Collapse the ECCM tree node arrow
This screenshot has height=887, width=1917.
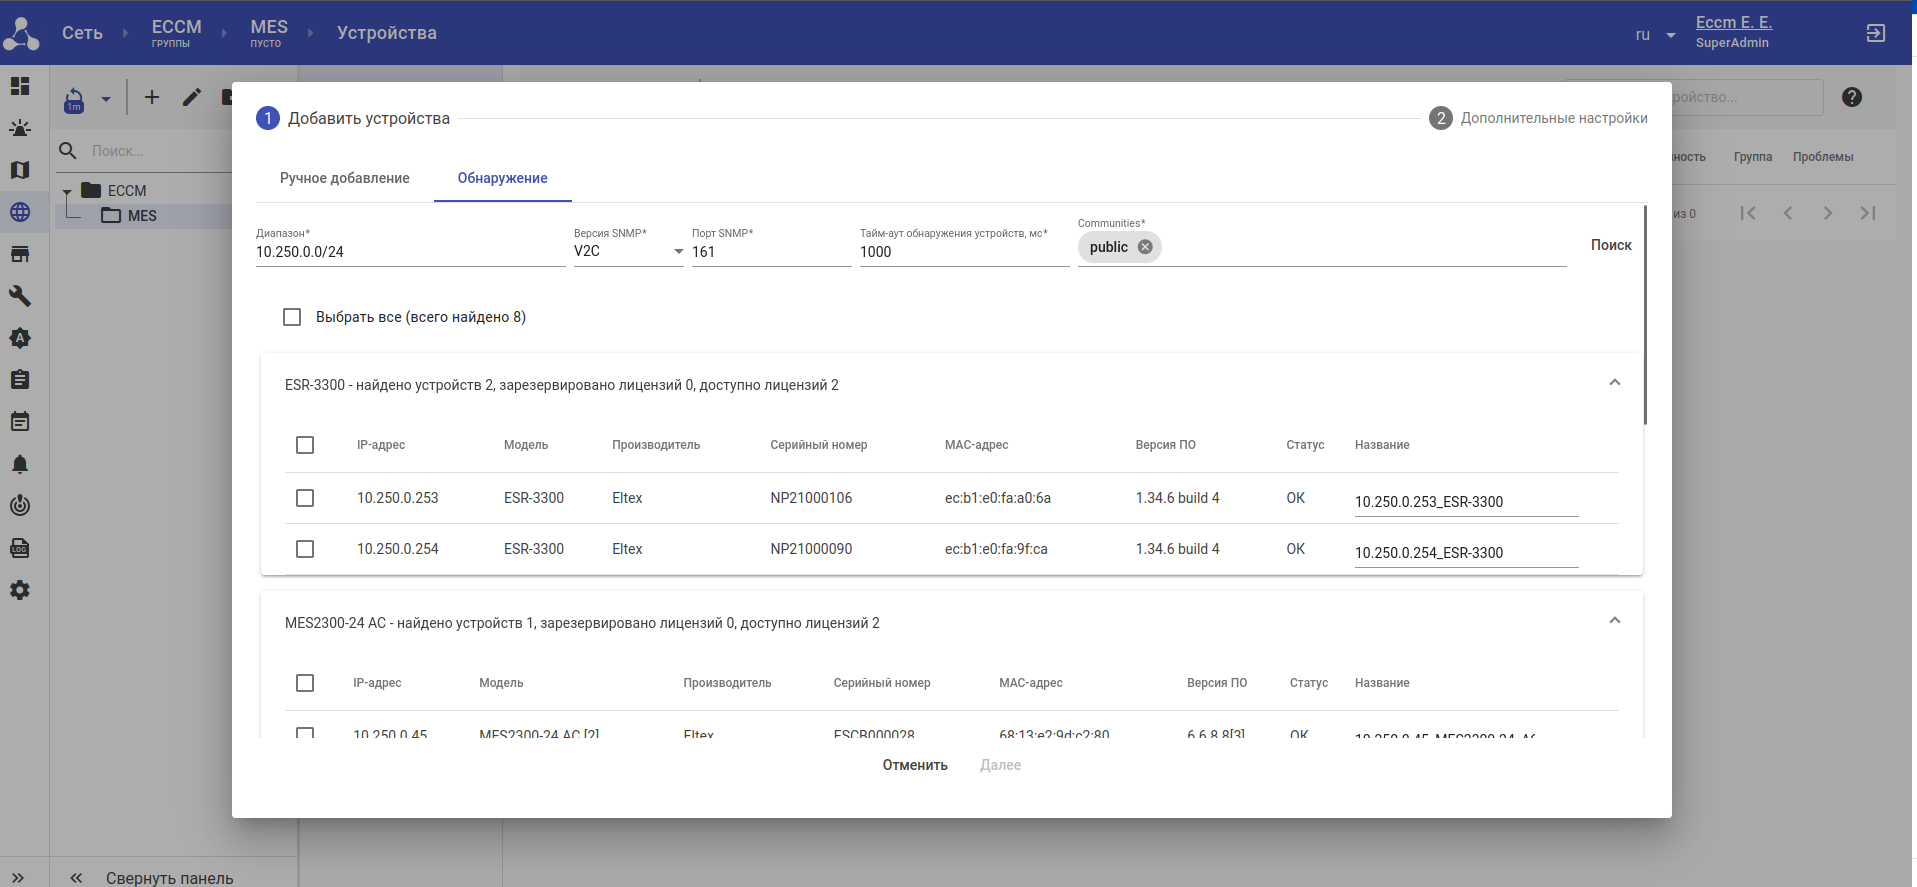(x=67, y=191)
